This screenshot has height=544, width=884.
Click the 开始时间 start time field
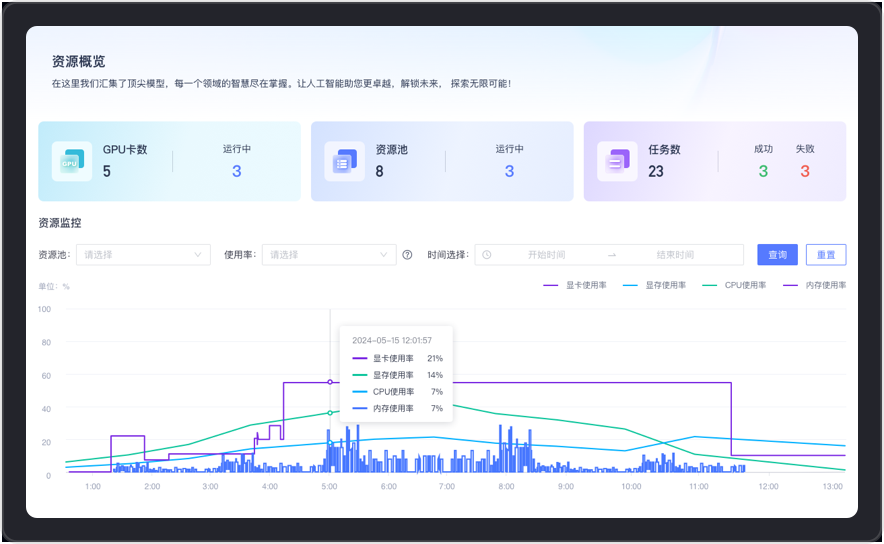[546, 255]
